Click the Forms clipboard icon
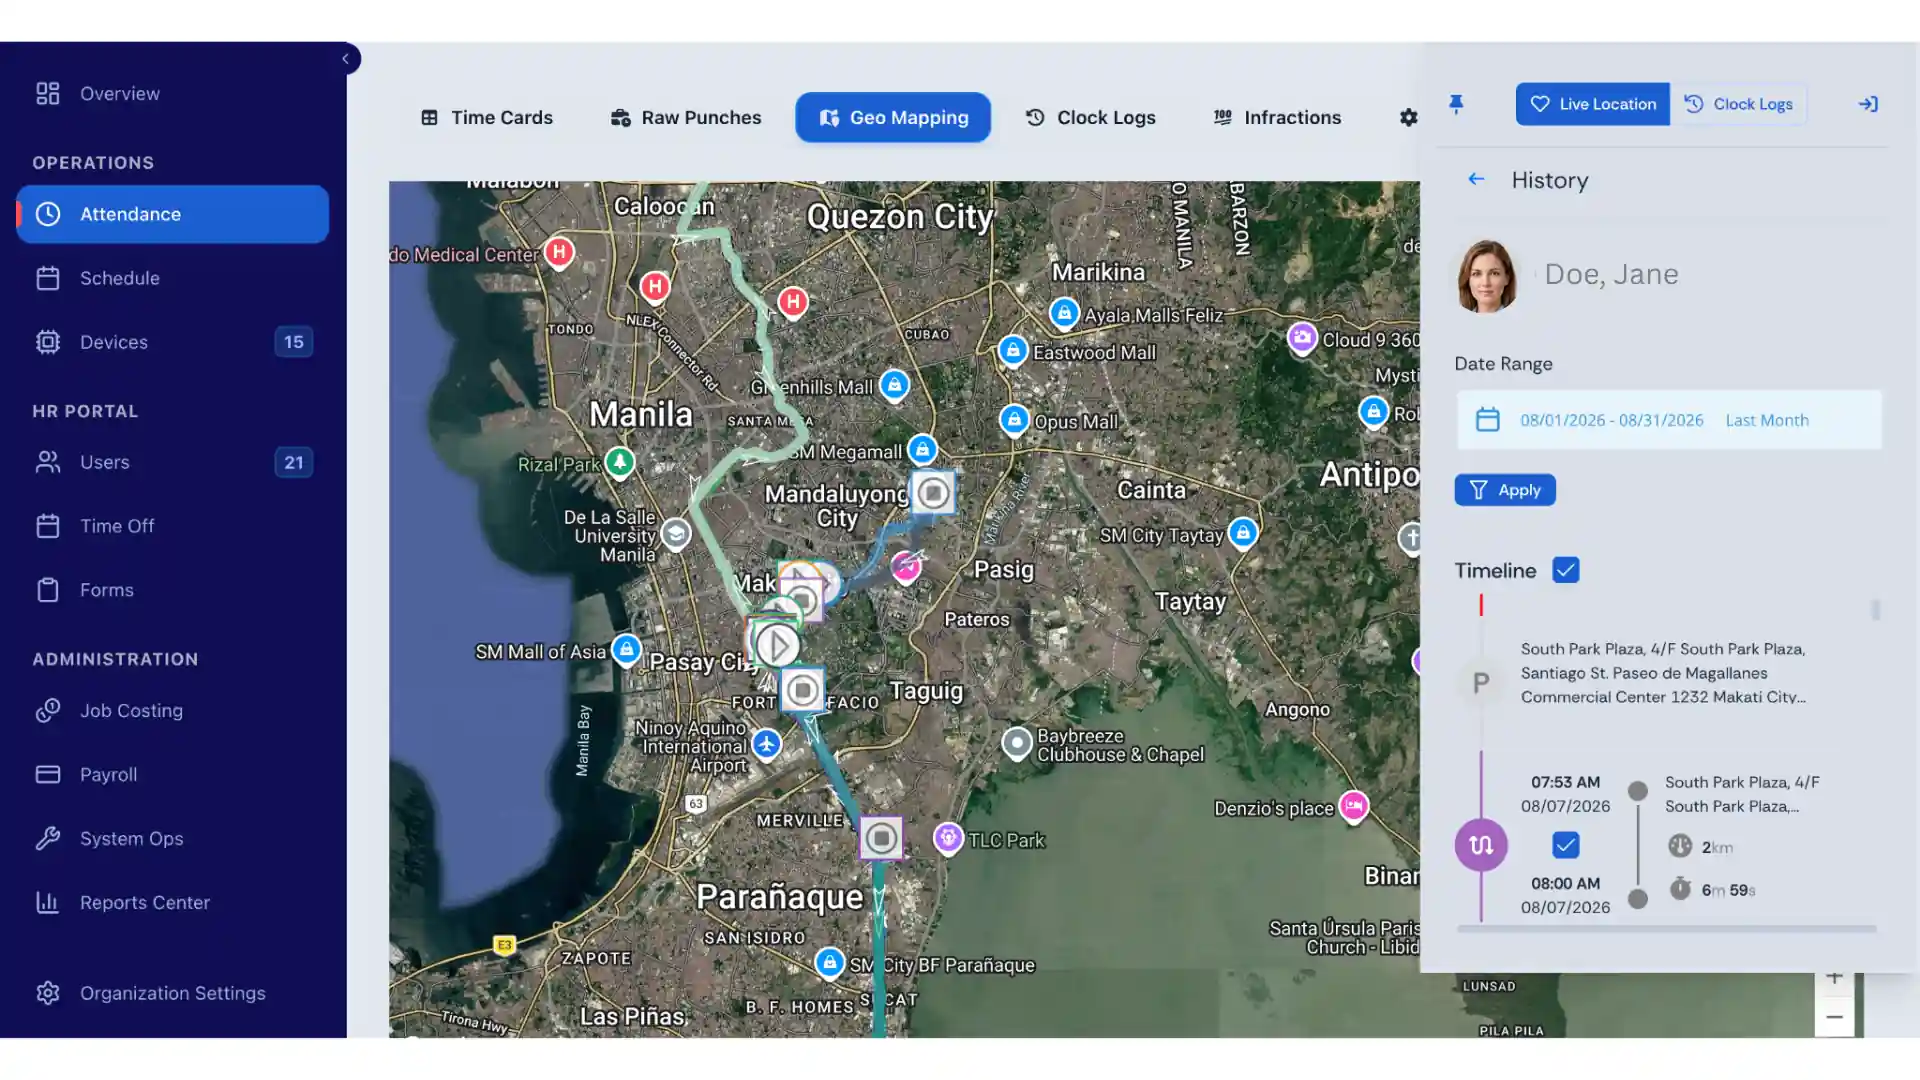Viewport: 1920px width, 1080px height. point(48,590)
